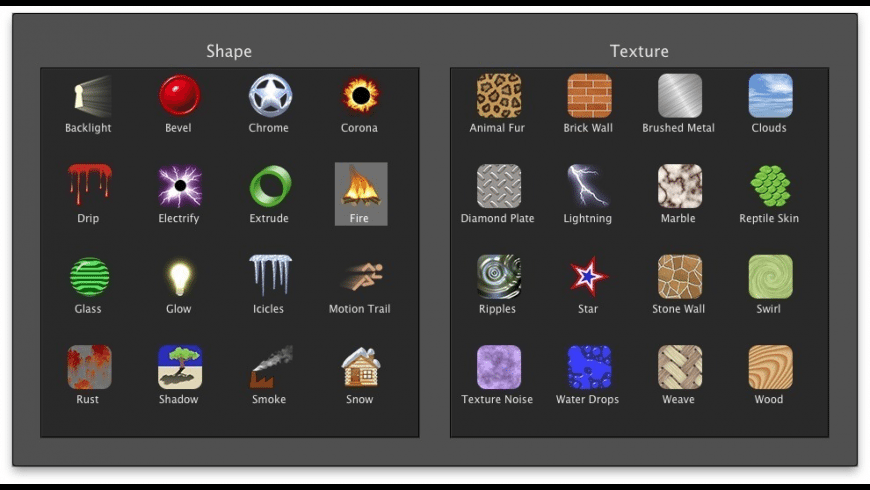Click the Shape section heading
870x490 pixels.
(x=229, y=51)
